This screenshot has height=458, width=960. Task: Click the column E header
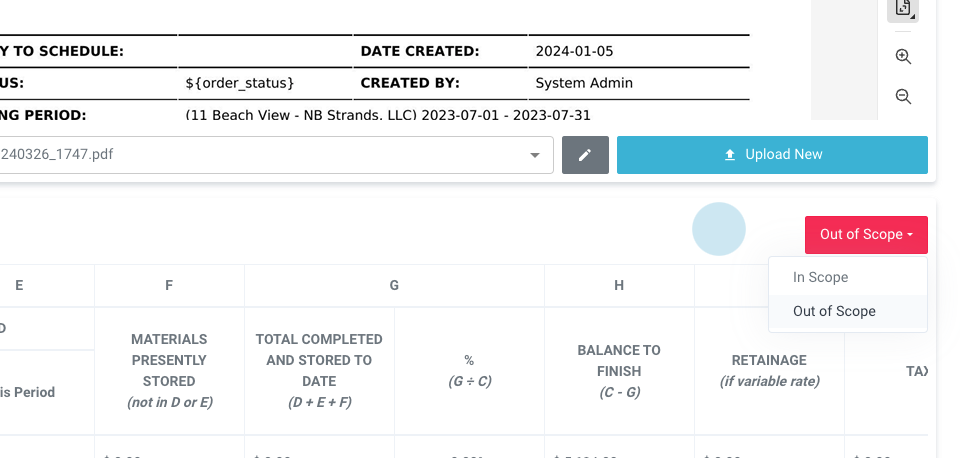click(x=20, y=286)
